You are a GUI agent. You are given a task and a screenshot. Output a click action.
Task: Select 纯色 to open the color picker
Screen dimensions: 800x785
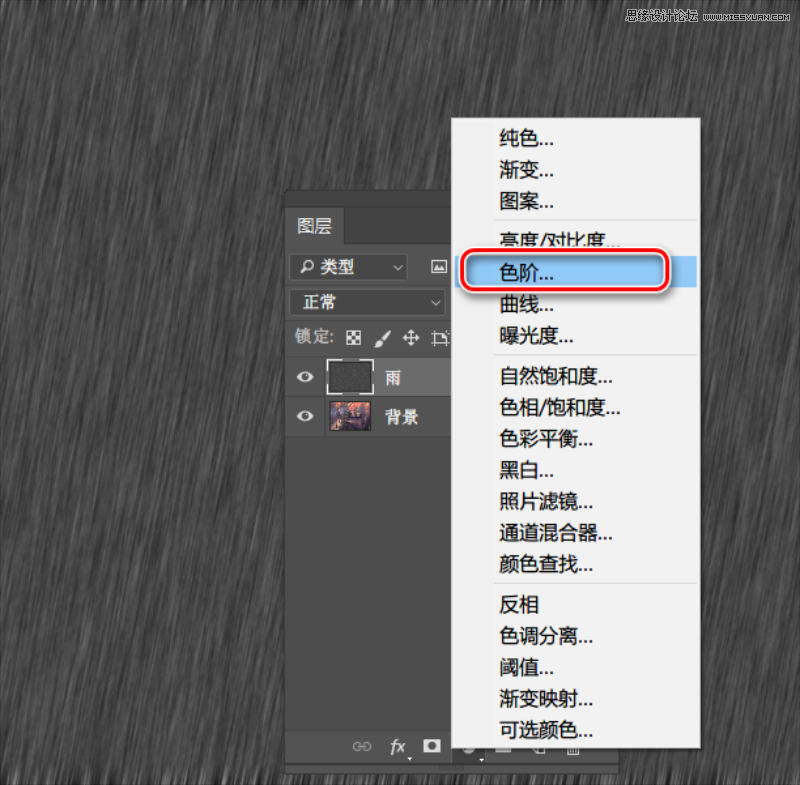(524, 138)
